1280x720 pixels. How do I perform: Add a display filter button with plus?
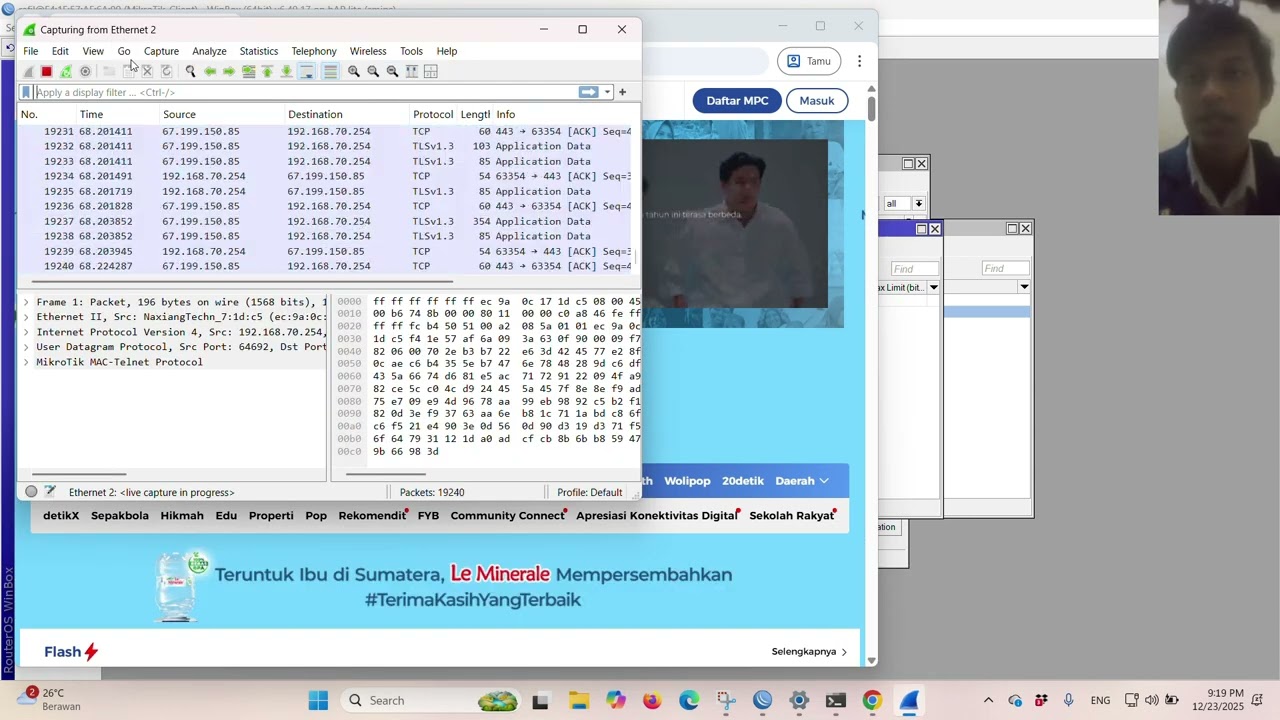(622, 92)
